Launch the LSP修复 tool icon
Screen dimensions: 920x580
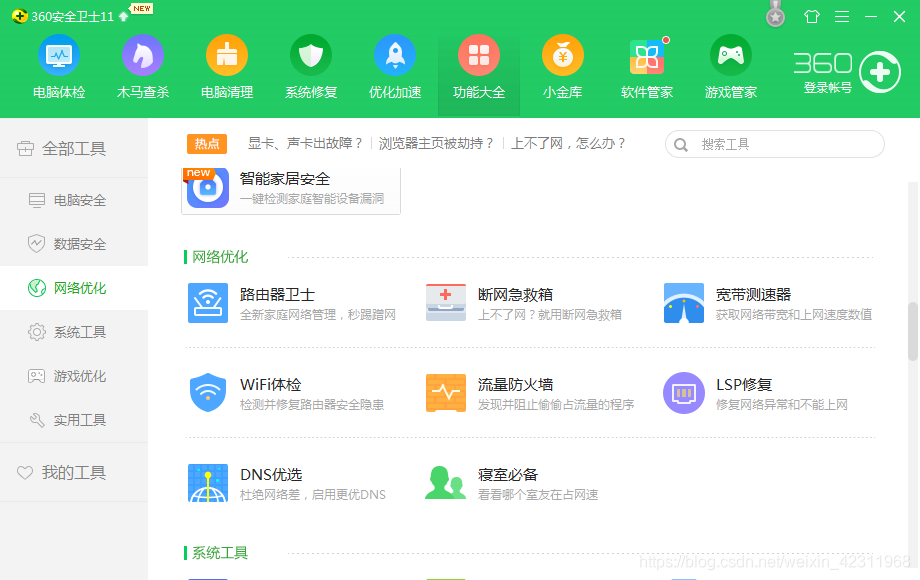(x=684, y=393)
